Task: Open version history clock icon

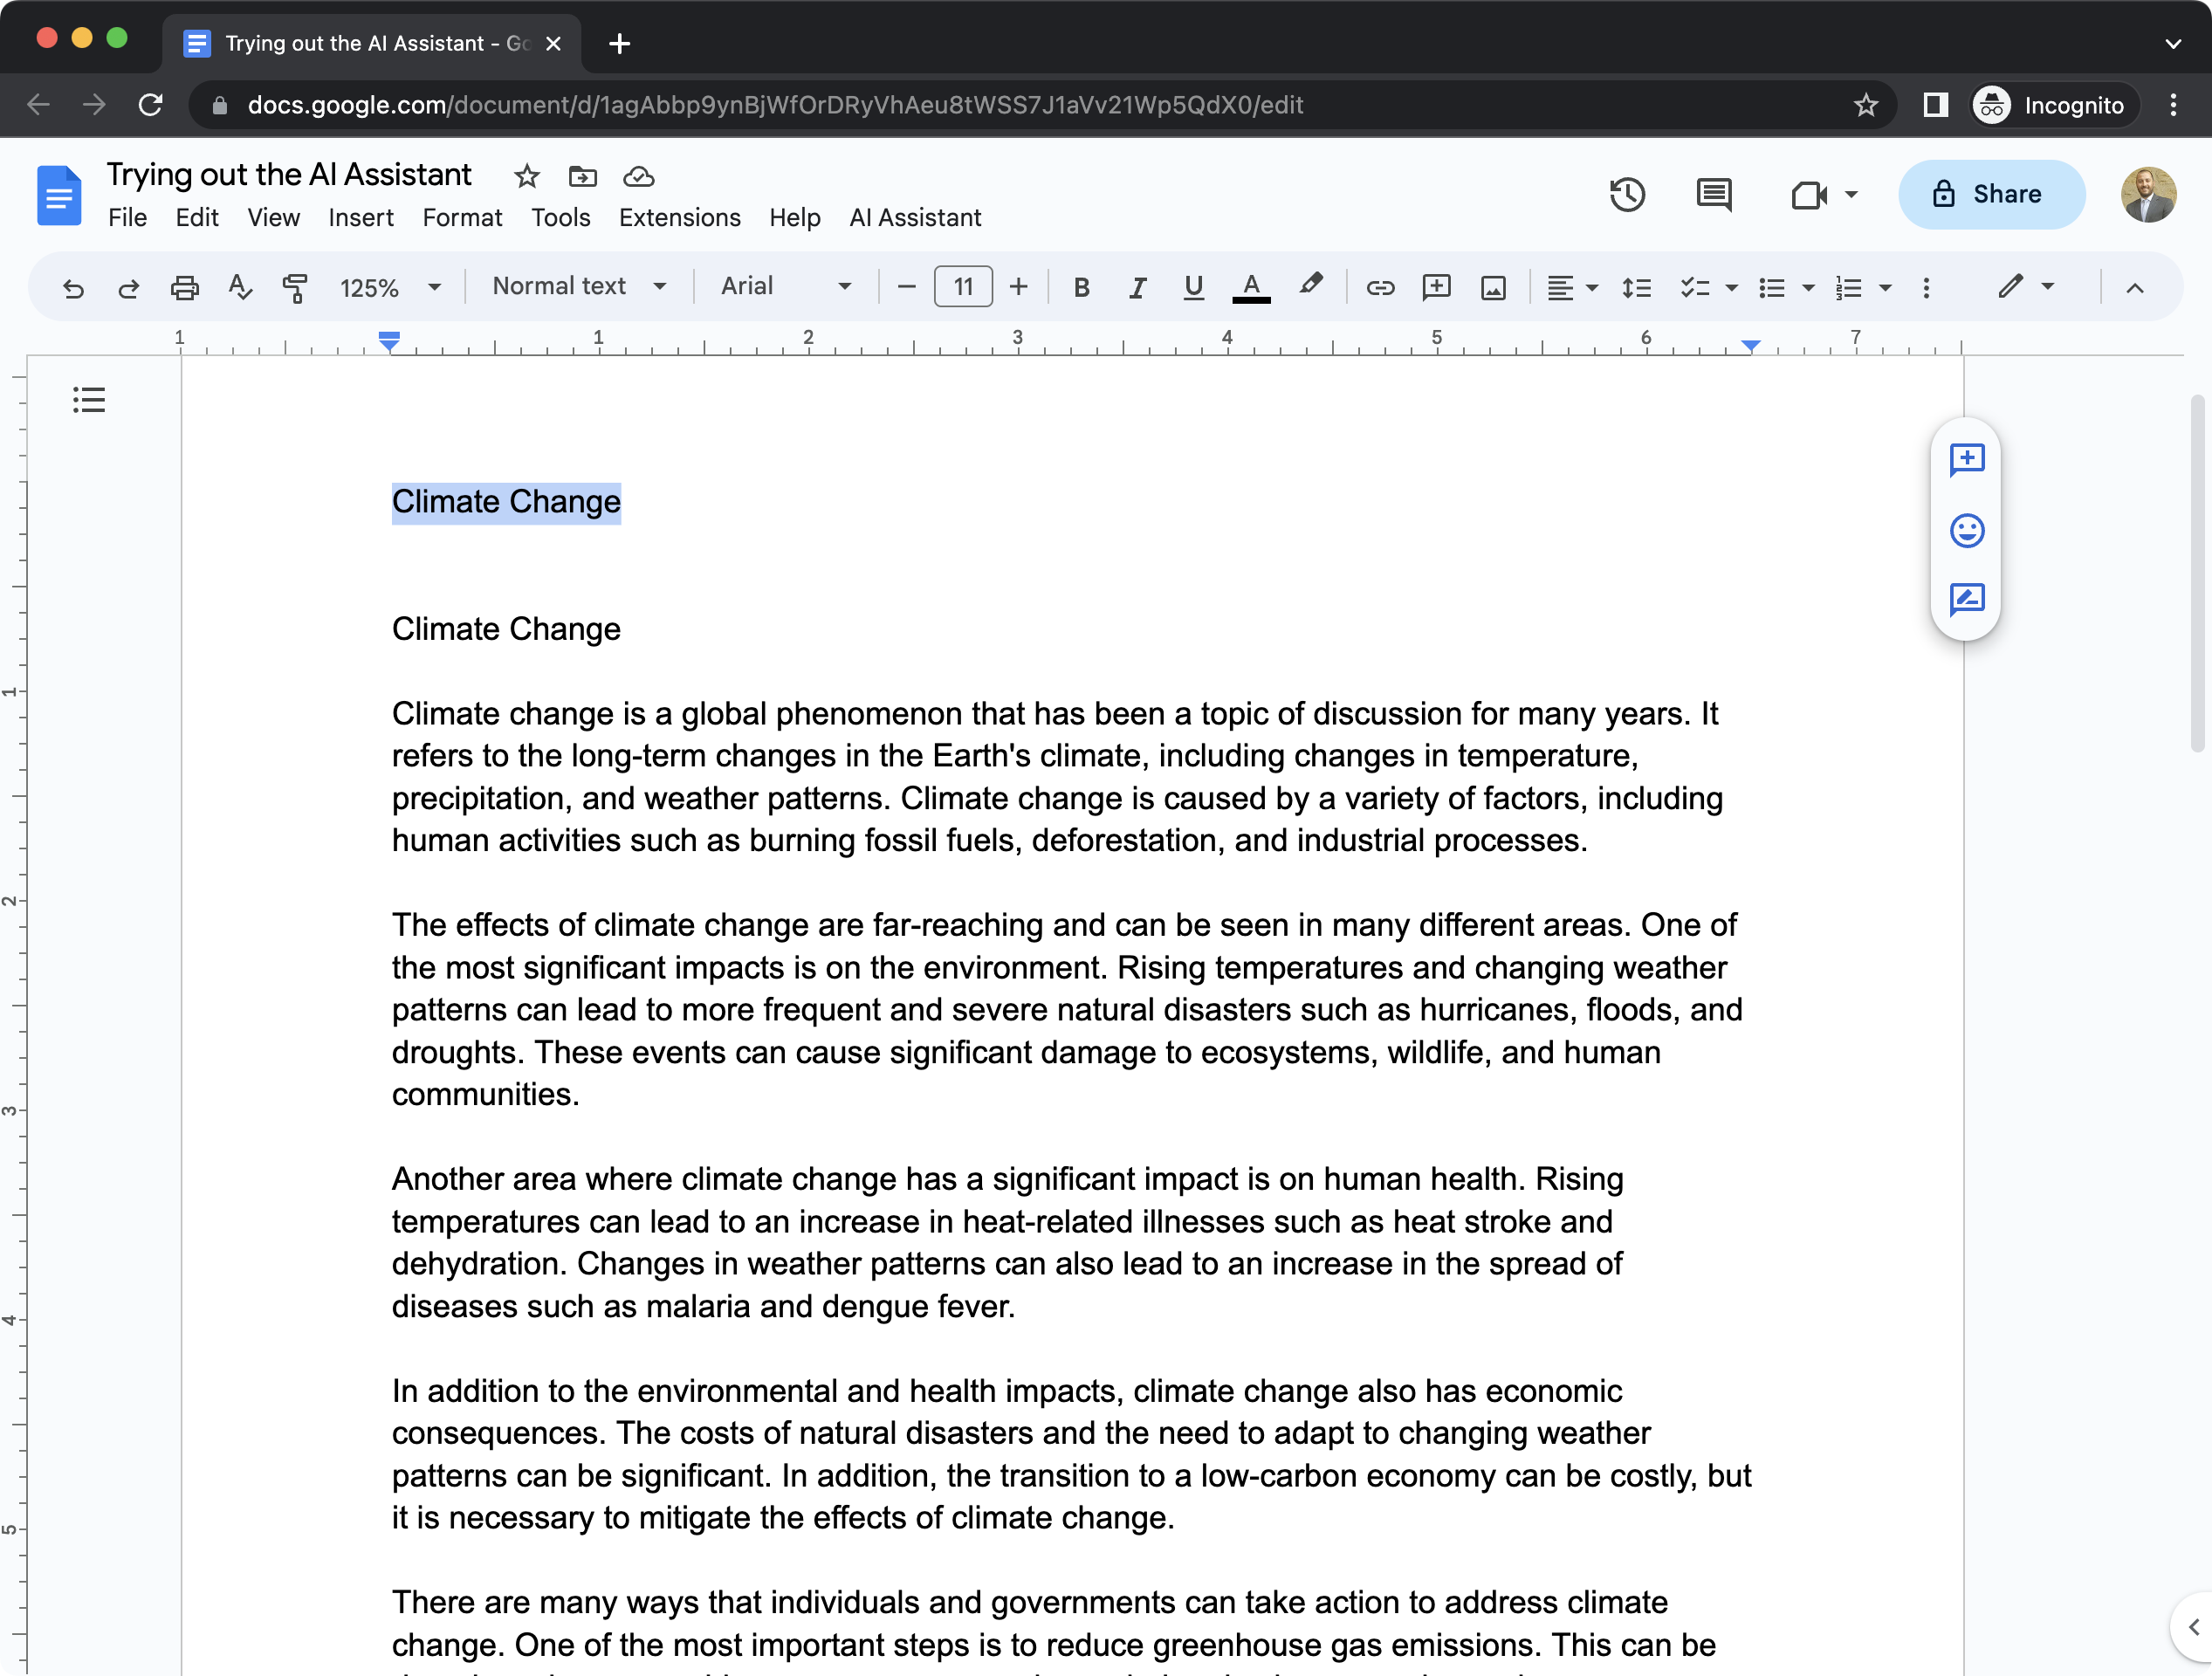Action: pyautogui.click(x=1627, y=194)
